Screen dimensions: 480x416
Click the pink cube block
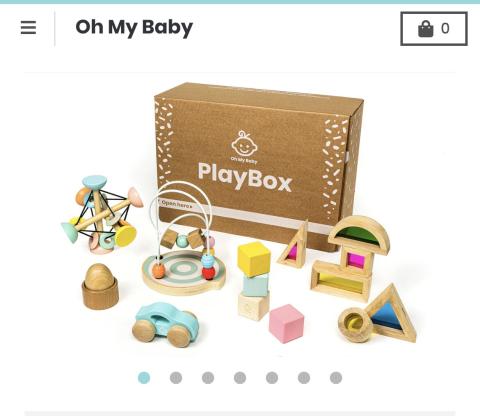tap(286, 324)
